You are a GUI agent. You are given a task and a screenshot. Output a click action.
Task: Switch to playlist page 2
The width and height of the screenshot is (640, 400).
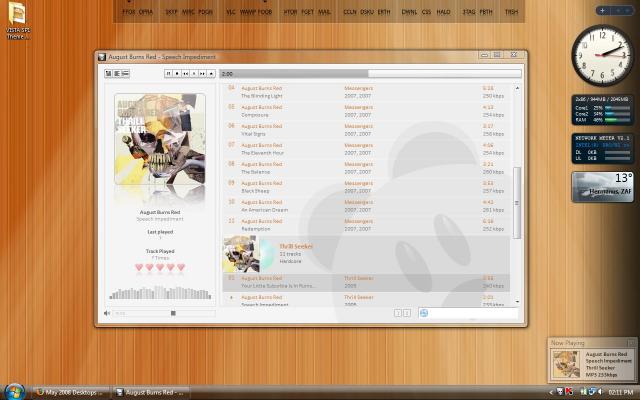coord(407,313)
